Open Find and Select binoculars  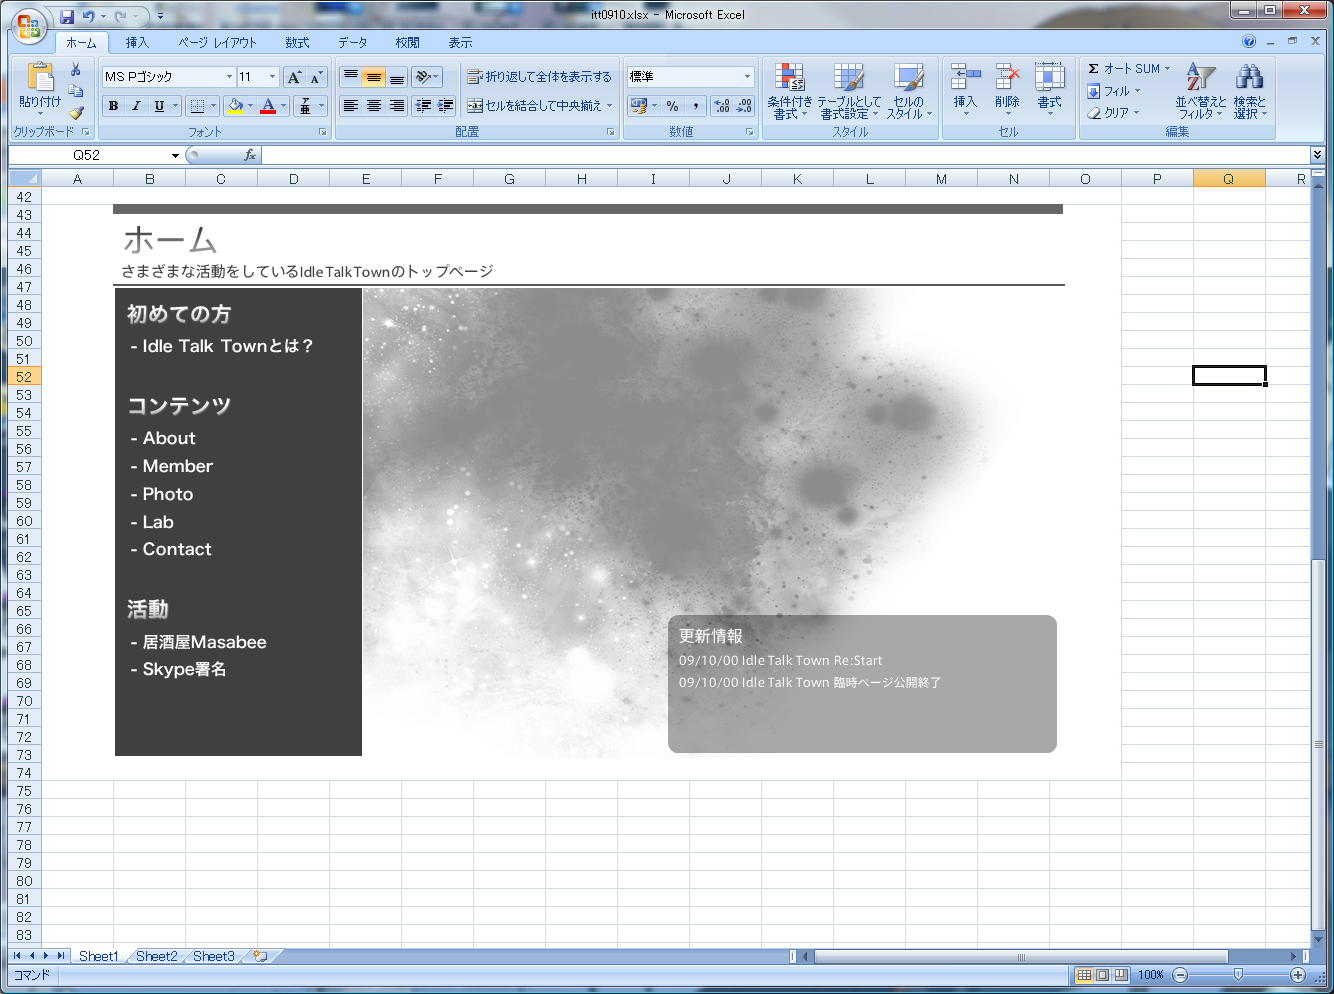coord(1249,78)
